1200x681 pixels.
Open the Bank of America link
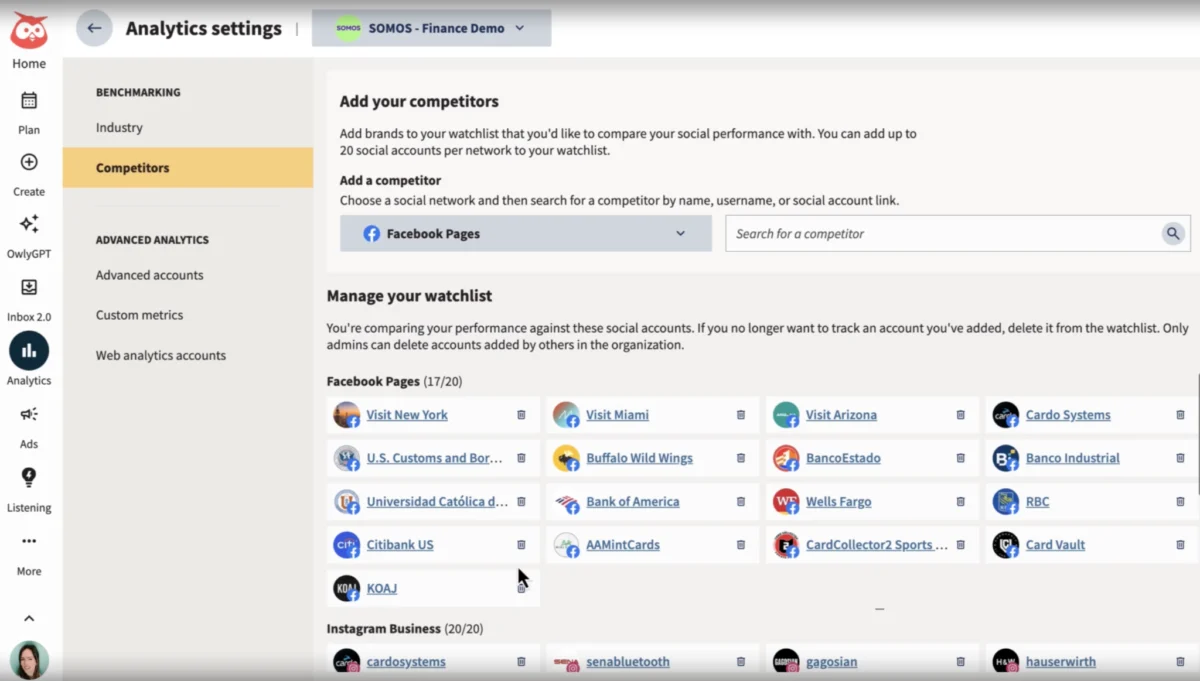coord(632,502)
